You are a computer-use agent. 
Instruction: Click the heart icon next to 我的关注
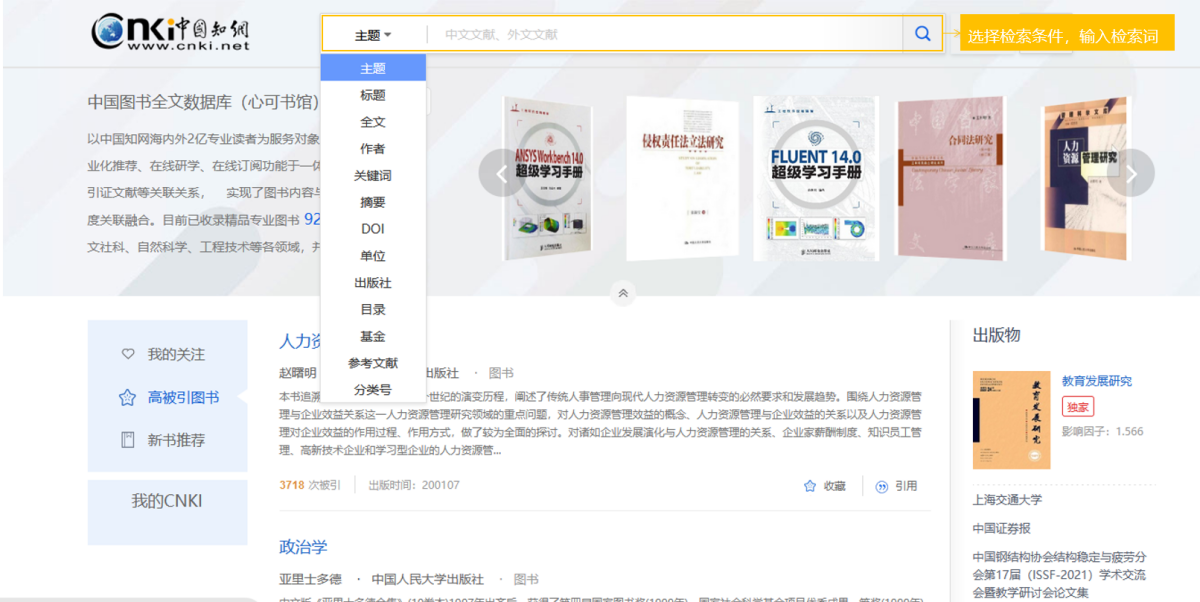(127, 354)
